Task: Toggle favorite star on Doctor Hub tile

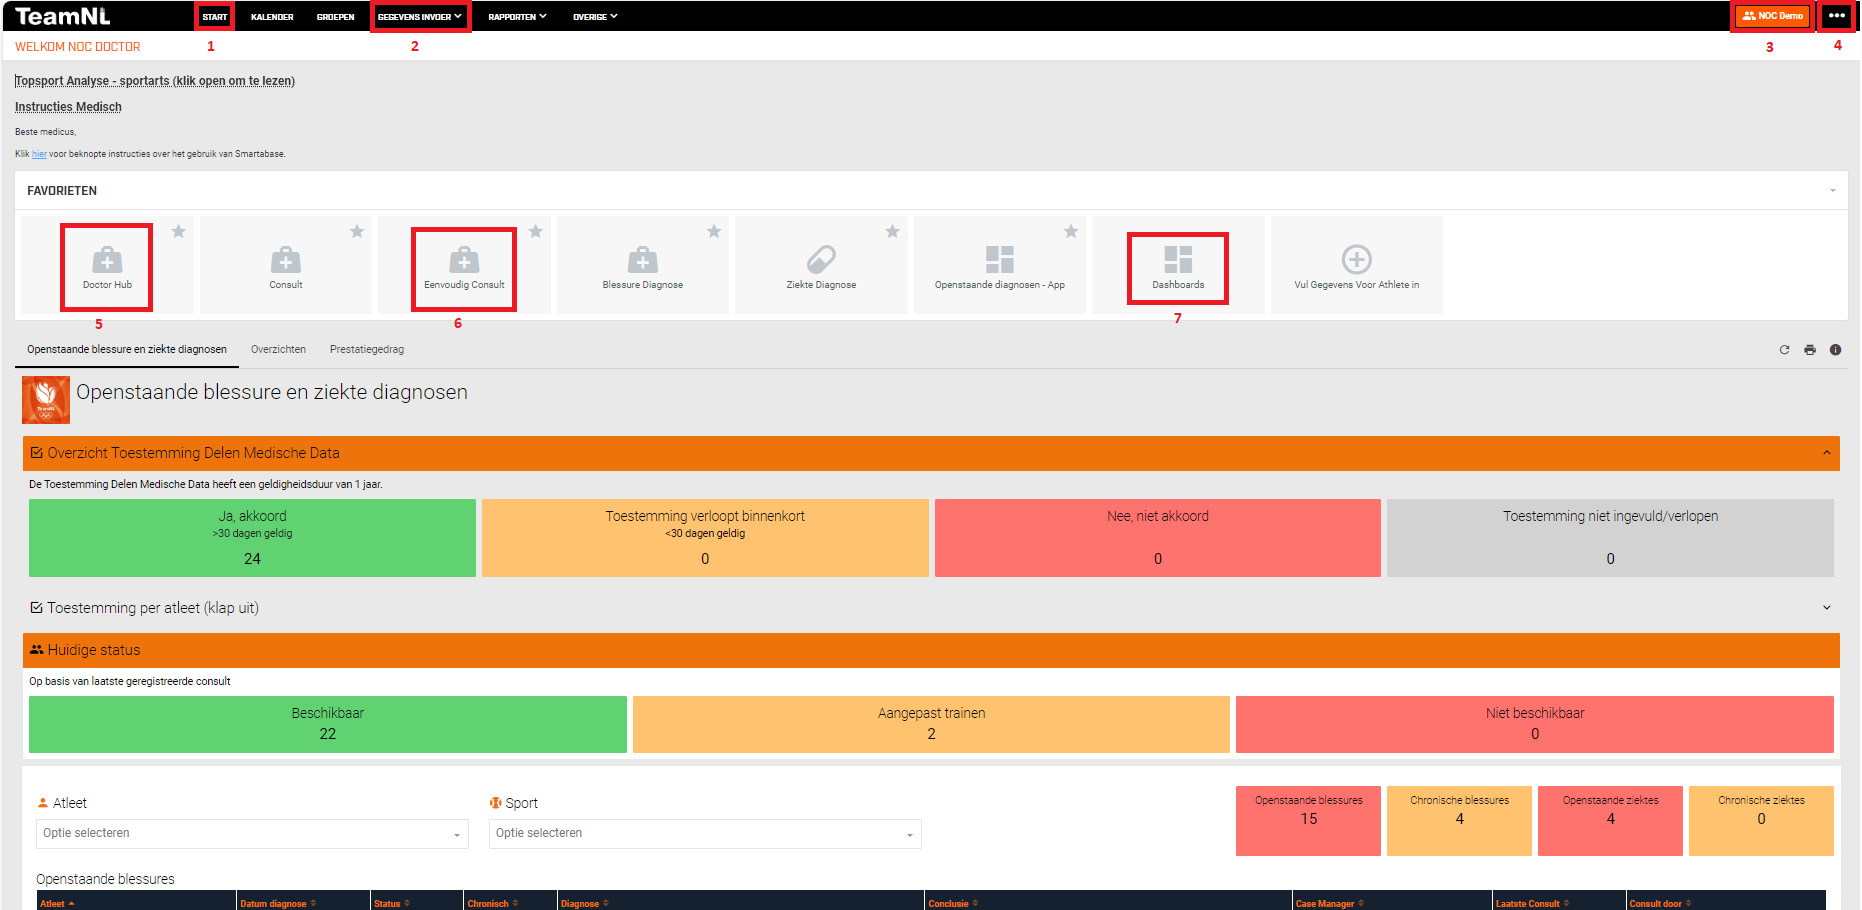Action: (x=179, y=232)
